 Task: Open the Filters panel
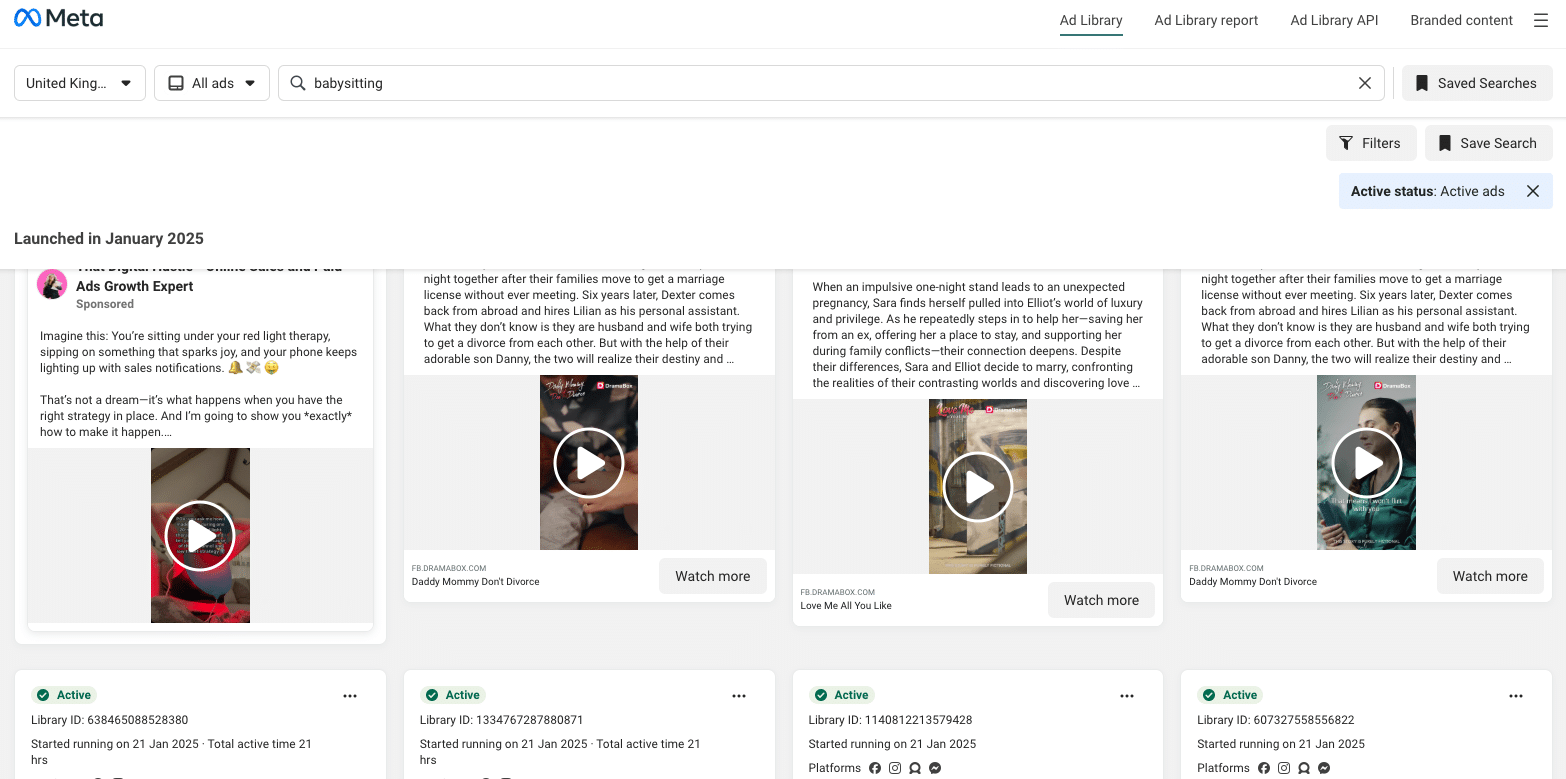tap(1370, 143)
